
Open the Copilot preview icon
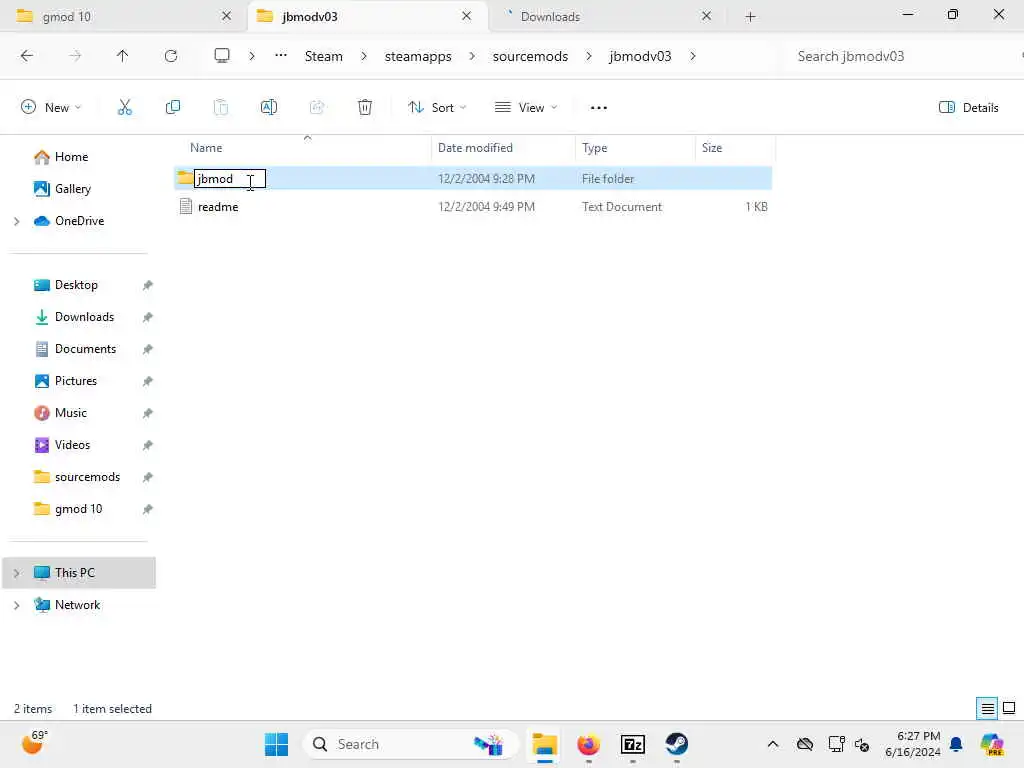coord(992,744)
